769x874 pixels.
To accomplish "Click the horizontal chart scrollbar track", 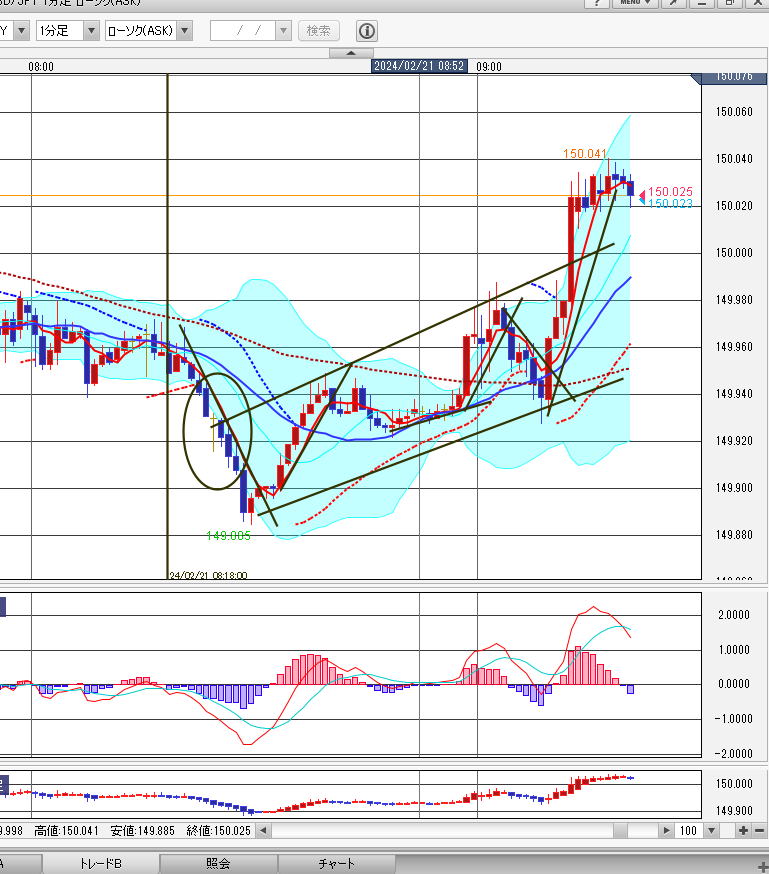I will 450,831.
